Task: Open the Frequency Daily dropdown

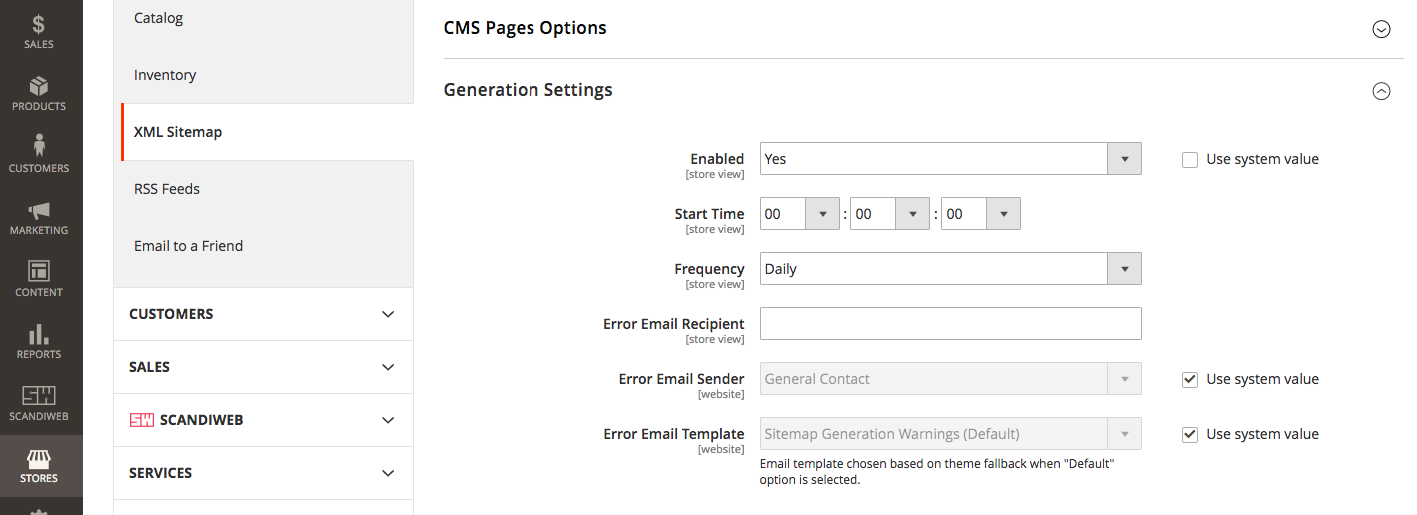Action: [x=950, y=269]
